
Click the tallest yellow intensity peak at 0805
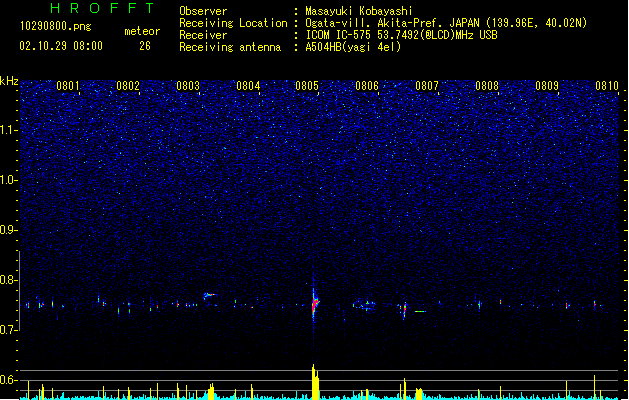[315, 382]
